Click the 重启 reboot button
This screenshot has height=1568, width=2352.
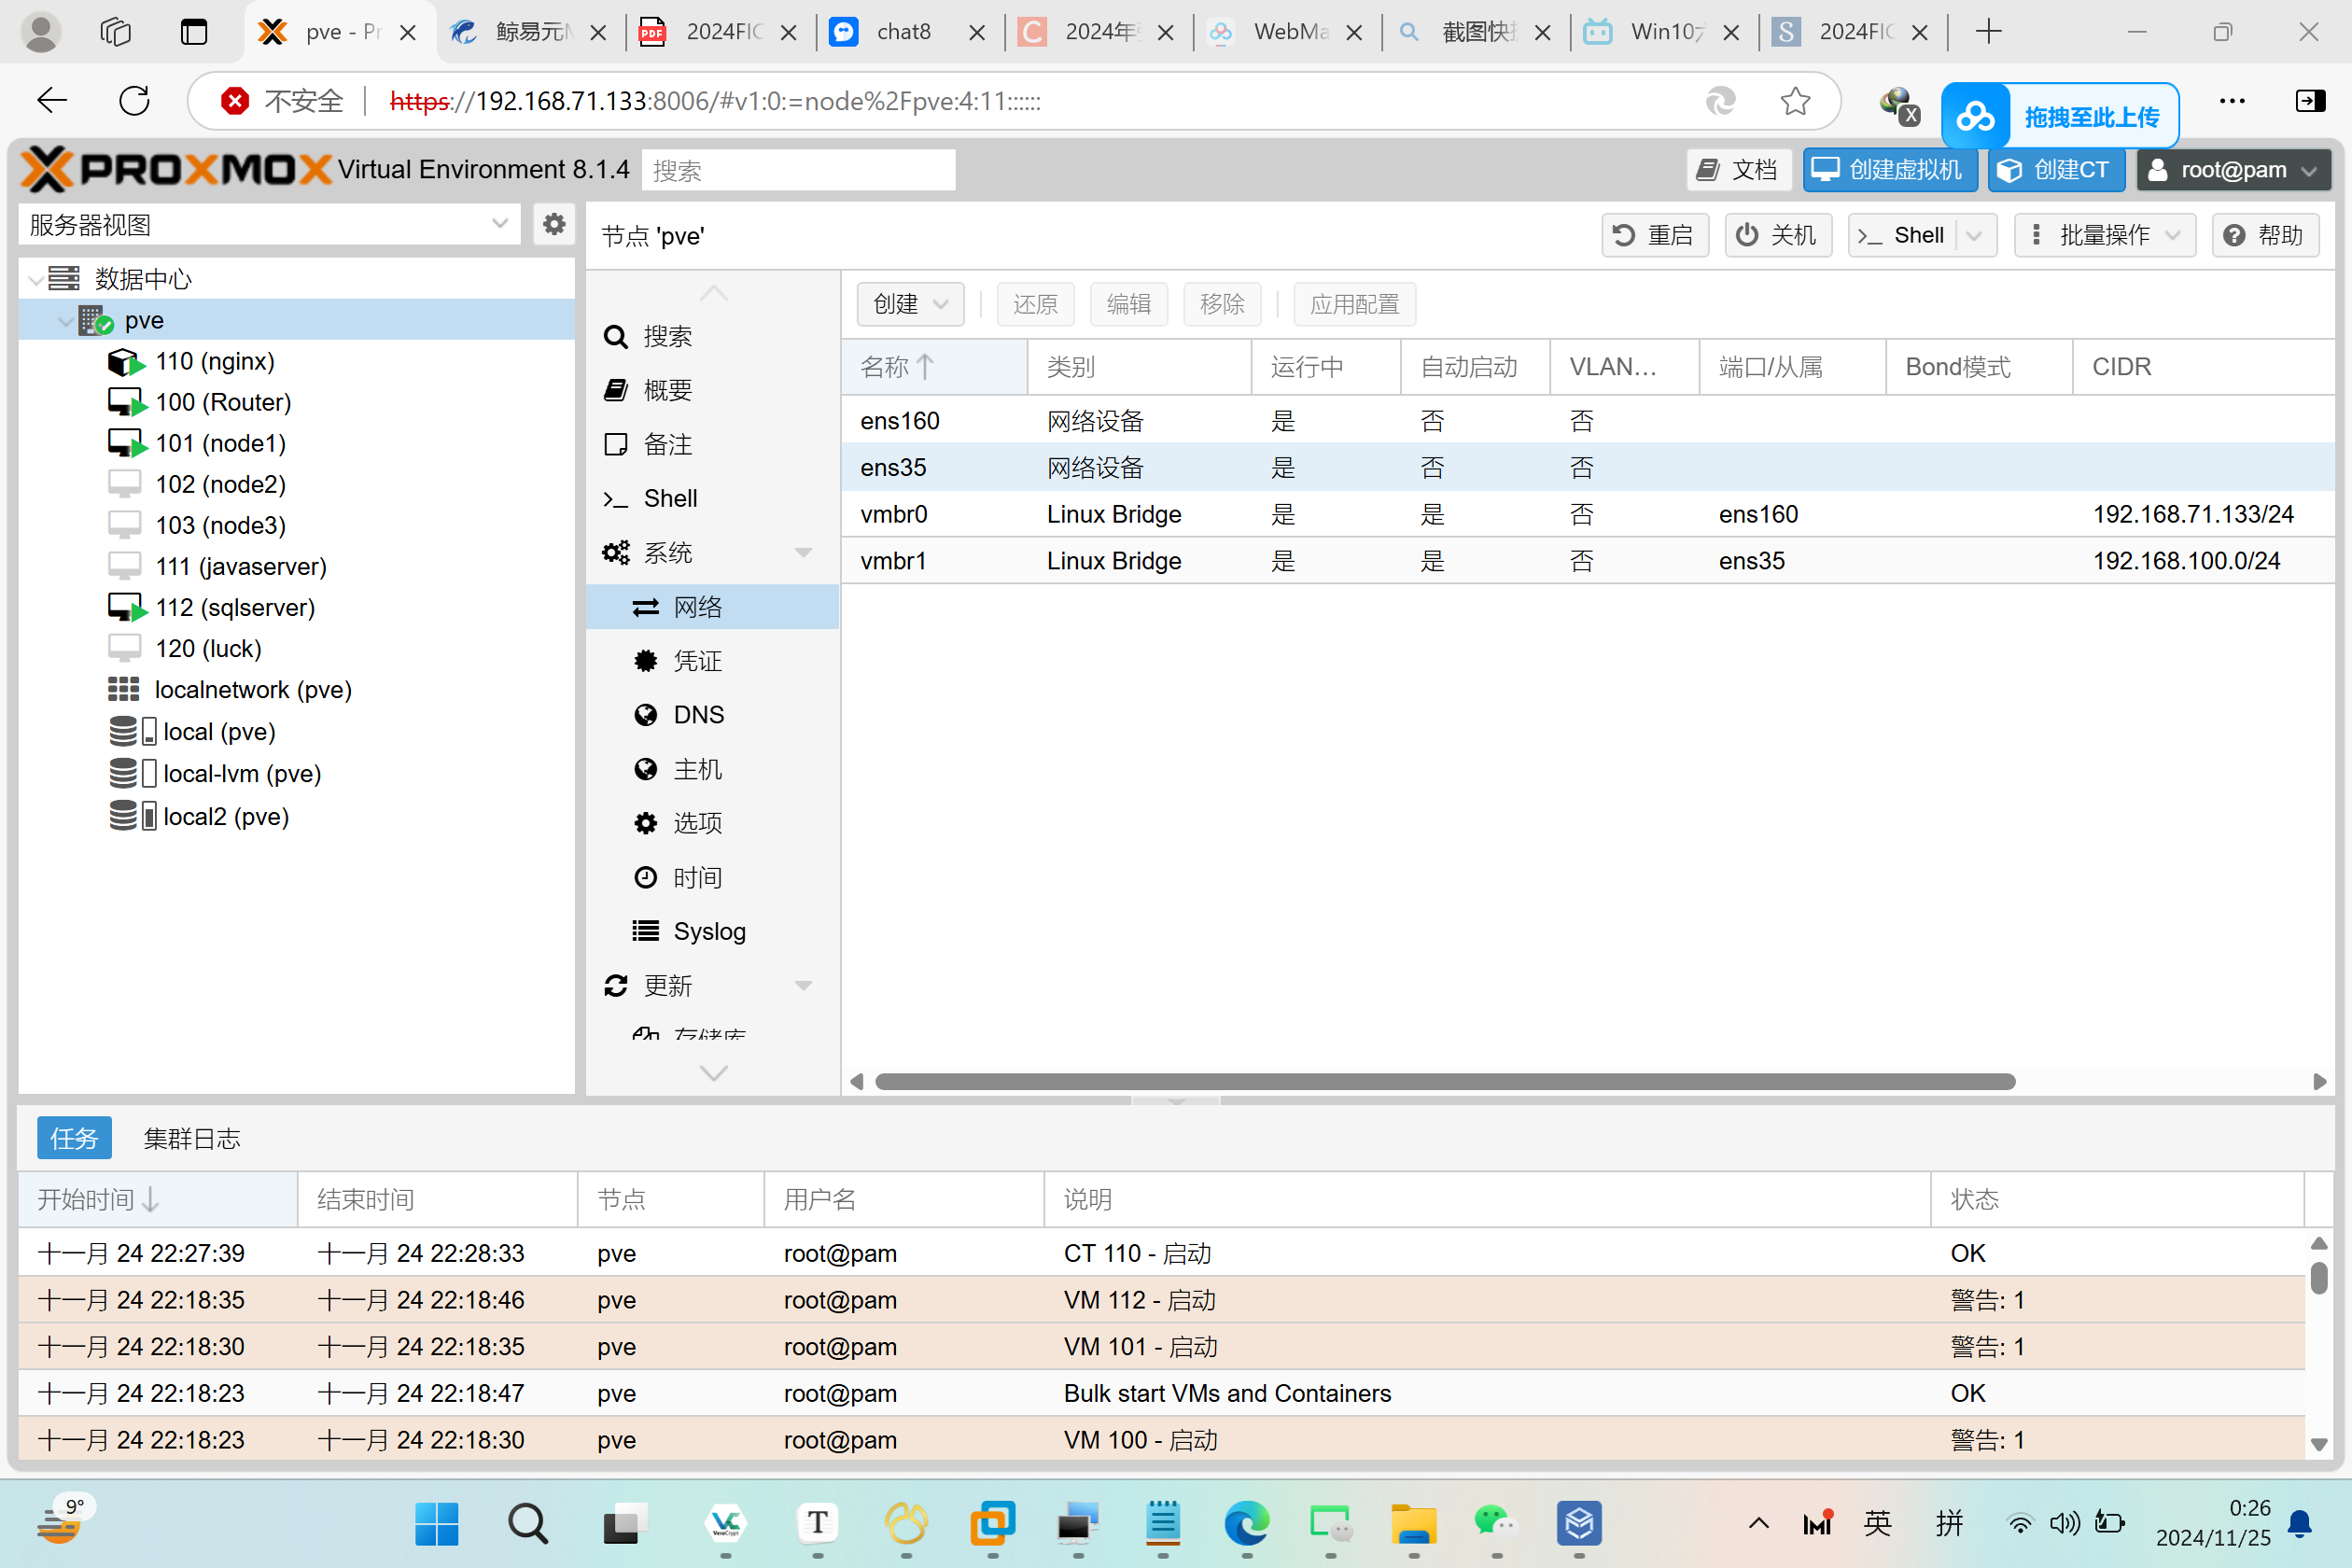(x=1654, y=235)
